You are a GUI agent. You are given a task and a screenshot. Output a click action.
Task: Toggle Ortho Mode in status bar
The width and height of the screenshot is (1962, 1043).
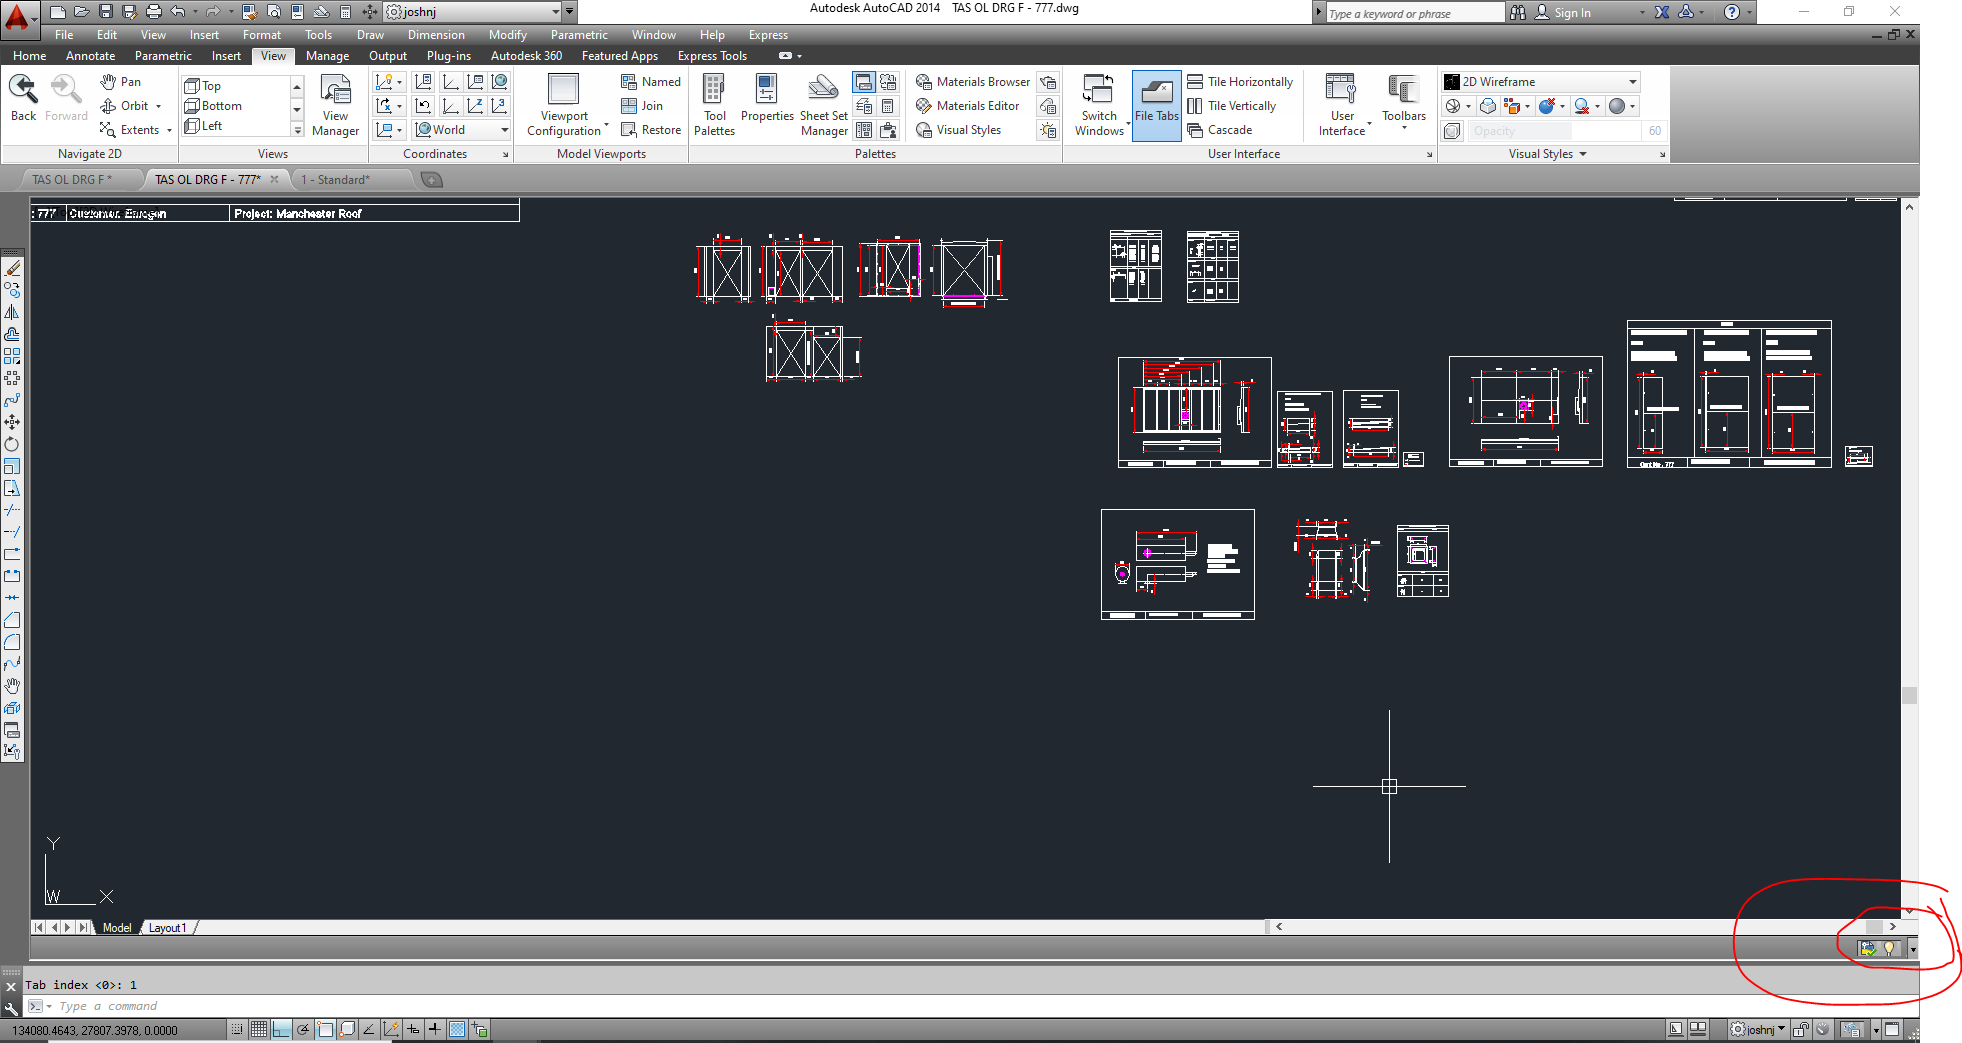[x=281, y=1029]
